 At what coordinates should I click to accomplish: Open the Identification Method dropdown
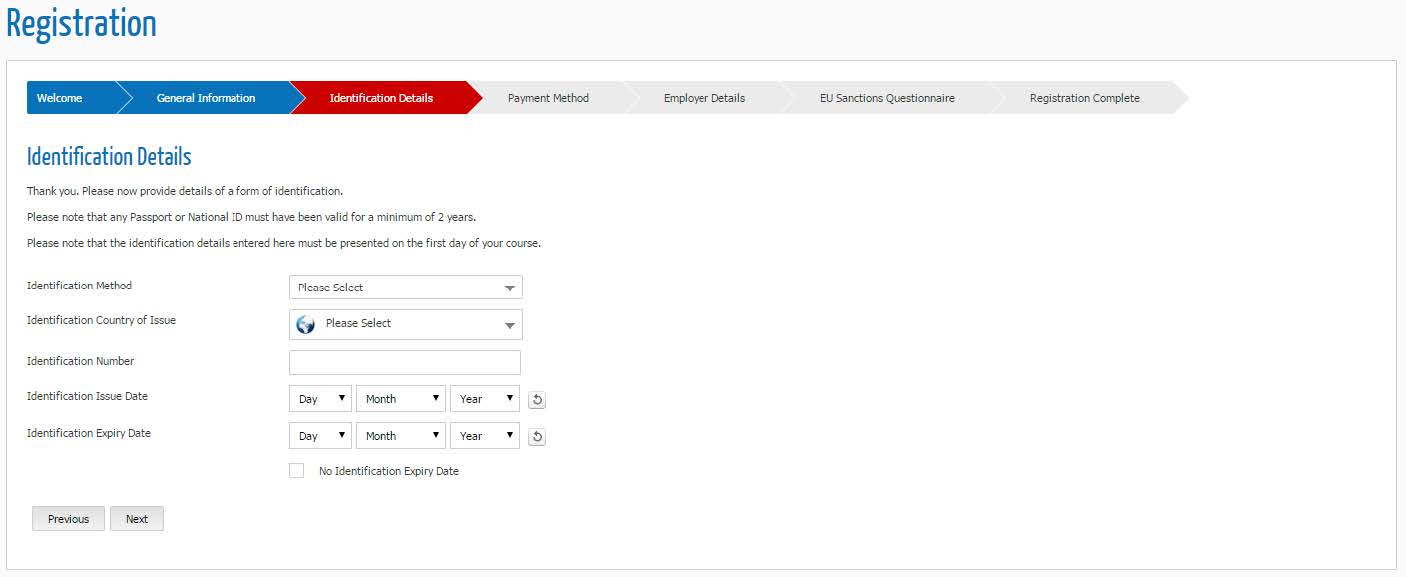coord(405,288)
